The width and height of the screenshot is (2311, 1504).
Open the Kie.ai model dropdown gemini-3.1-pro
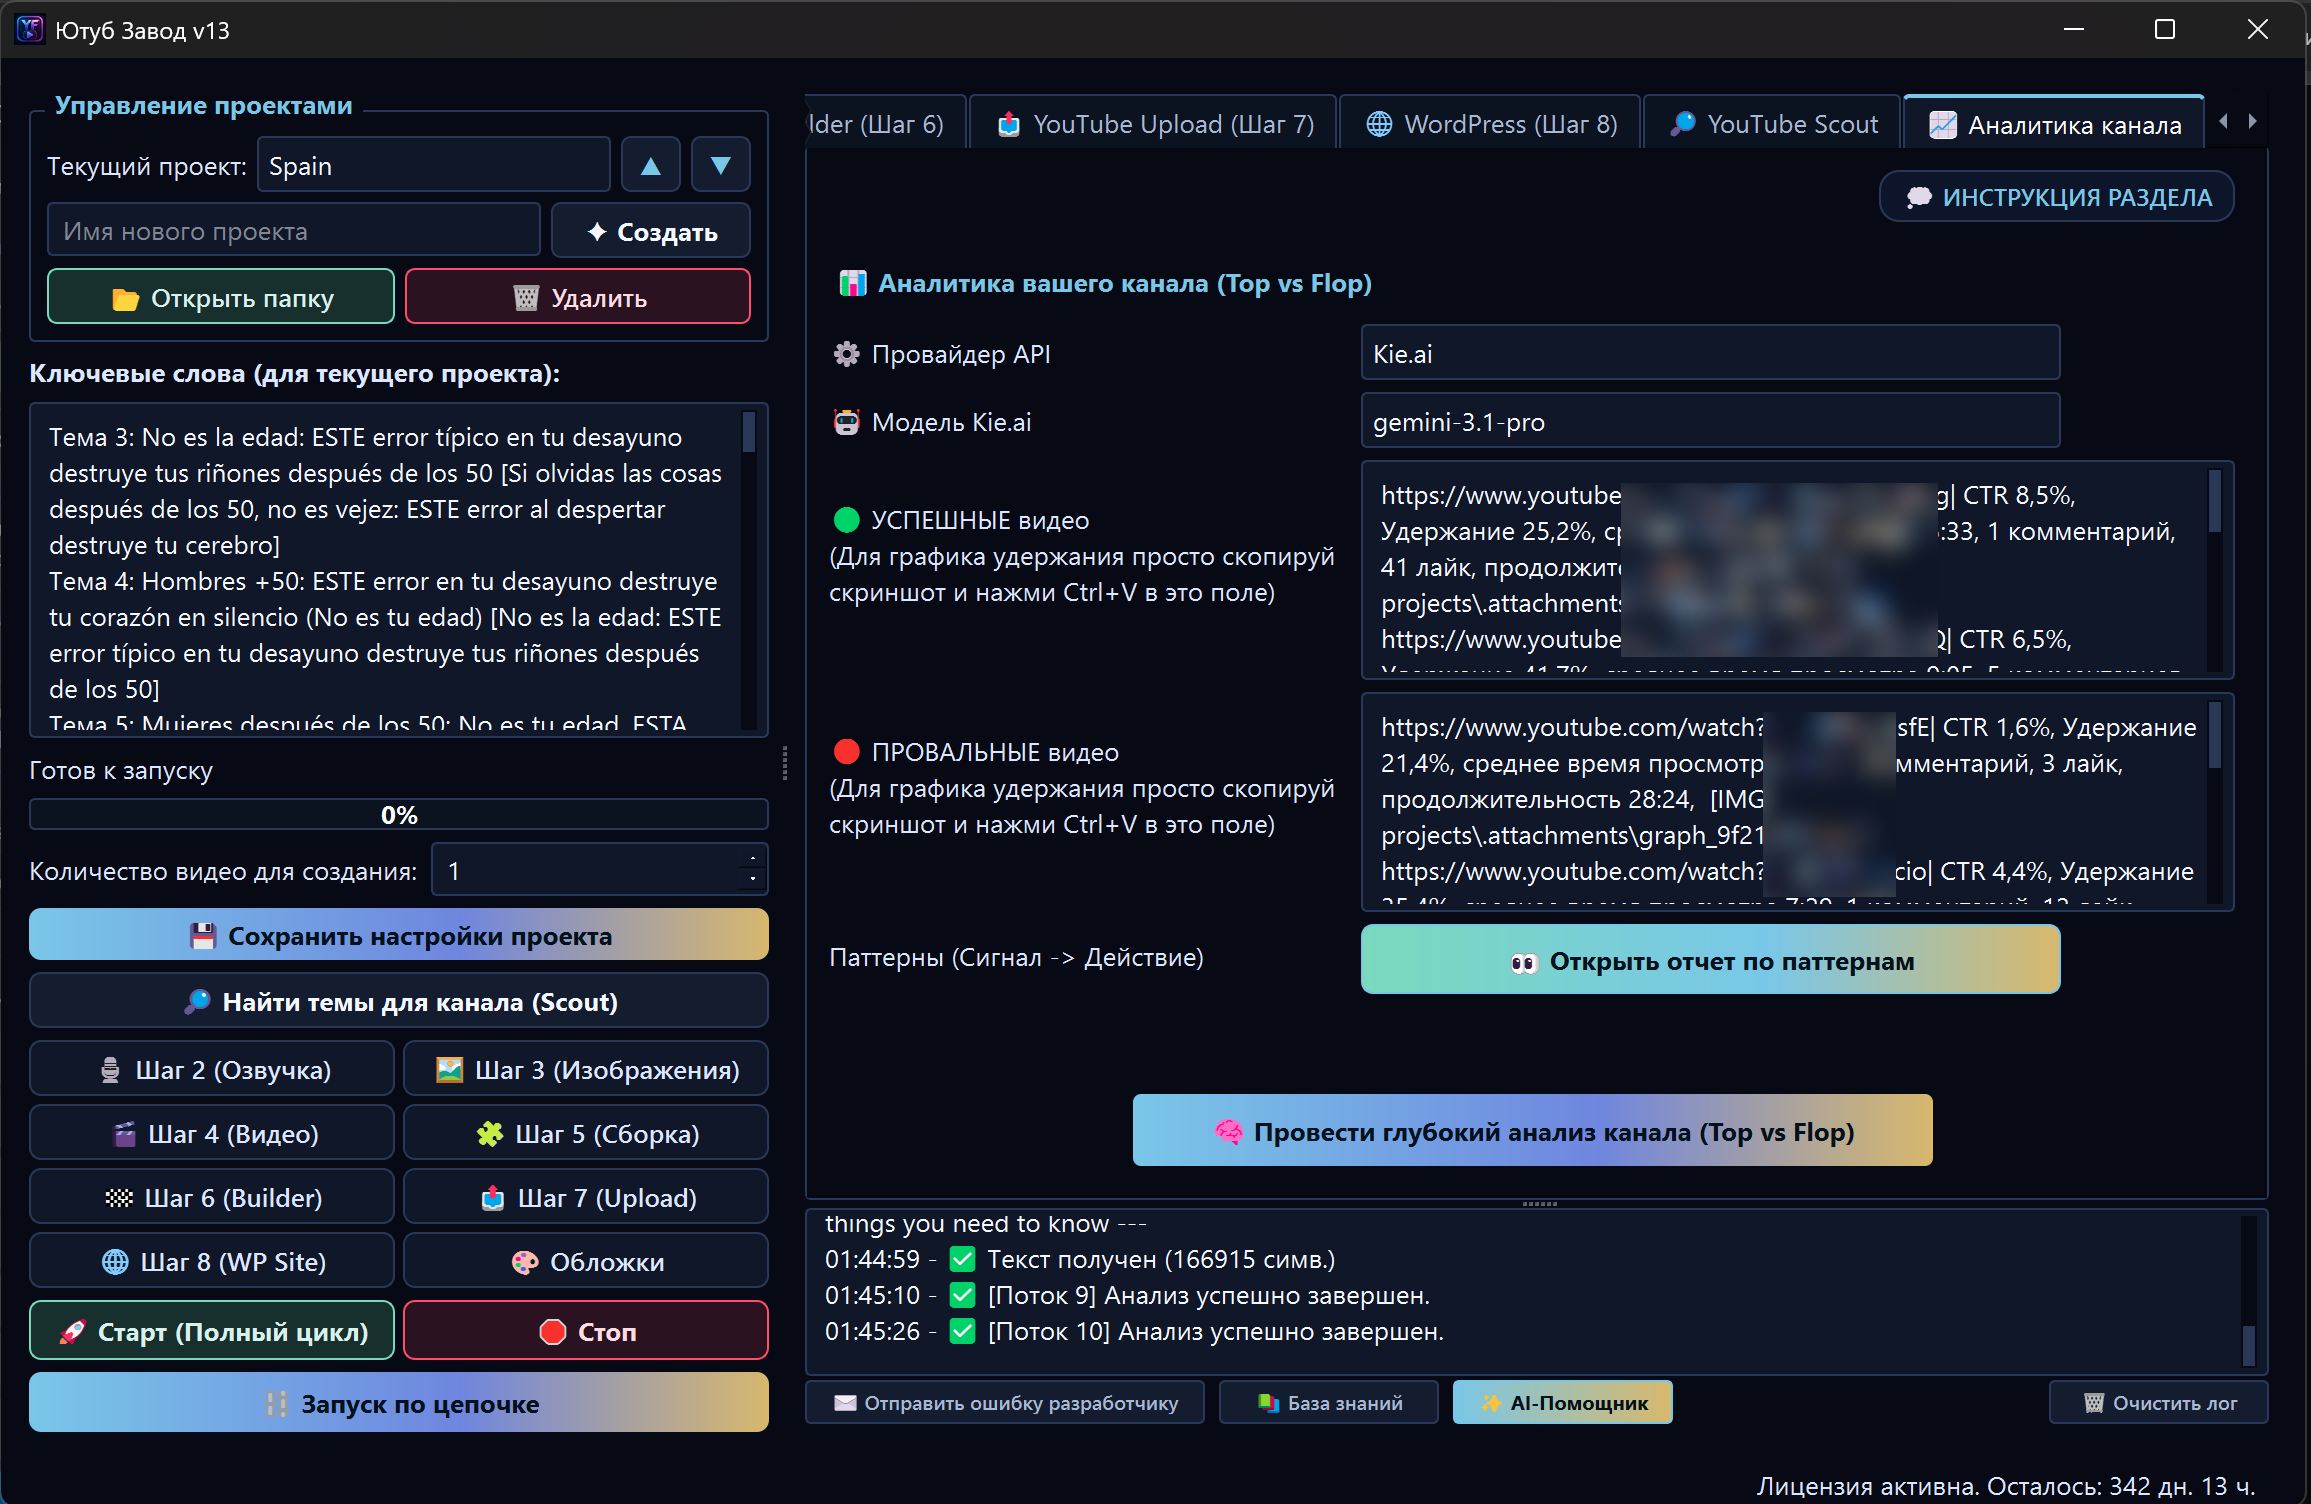1710,421
